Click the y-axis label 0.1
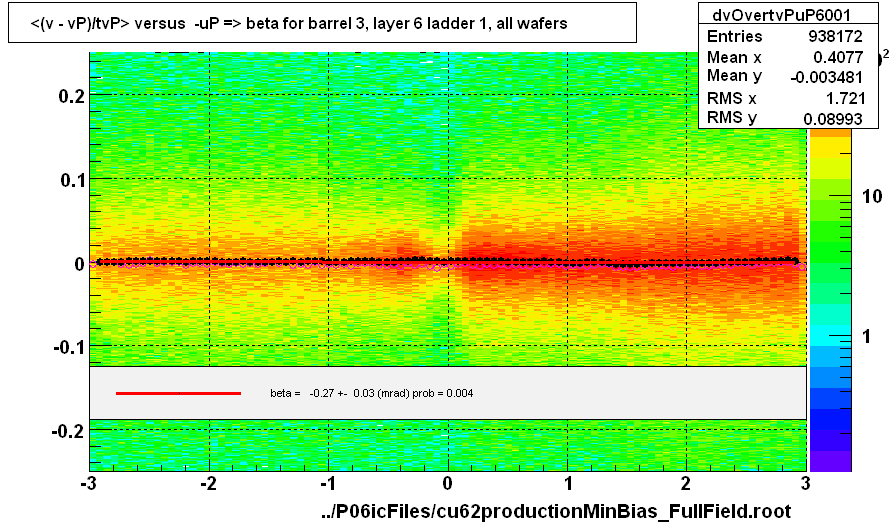This screenshot has width=896, height=524. (x=73, y=180)
